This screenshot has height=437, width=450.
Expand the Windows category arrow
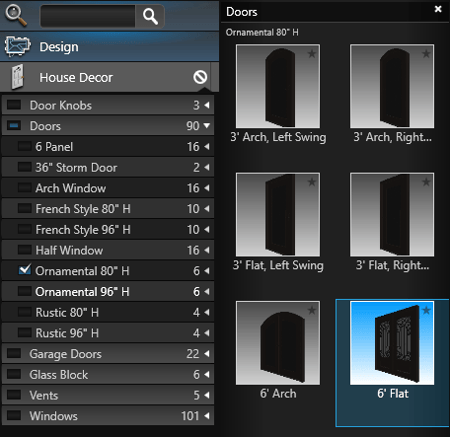coord(207,415)
